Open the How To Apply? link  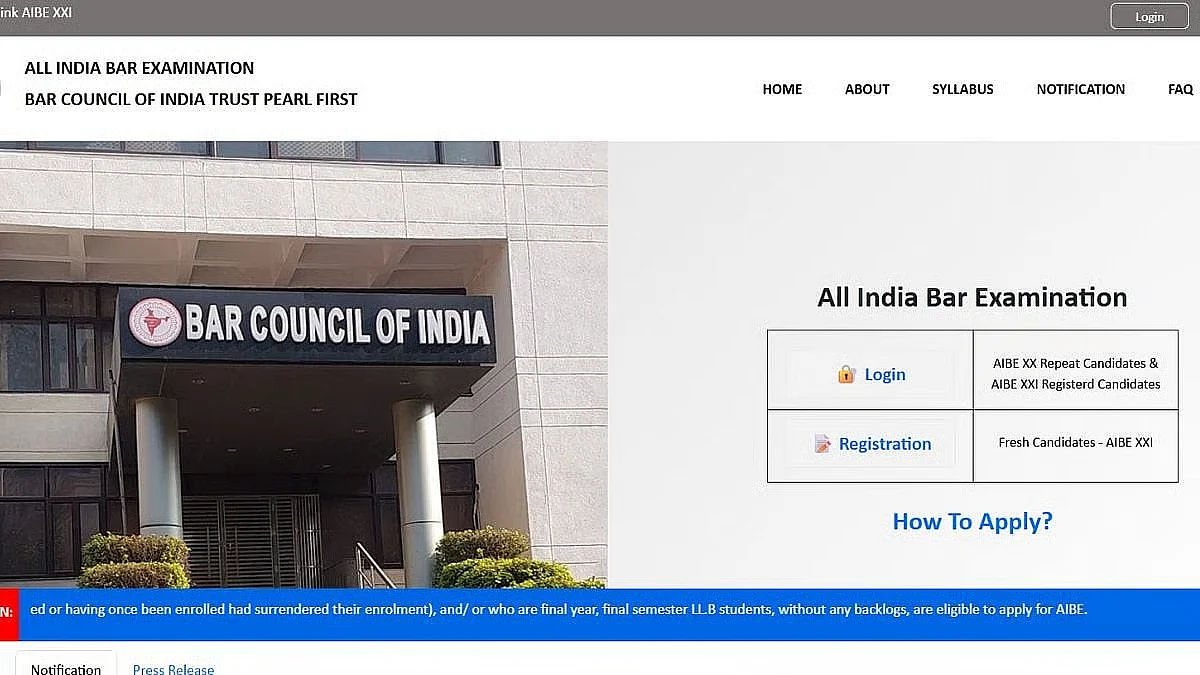(972, 521)
